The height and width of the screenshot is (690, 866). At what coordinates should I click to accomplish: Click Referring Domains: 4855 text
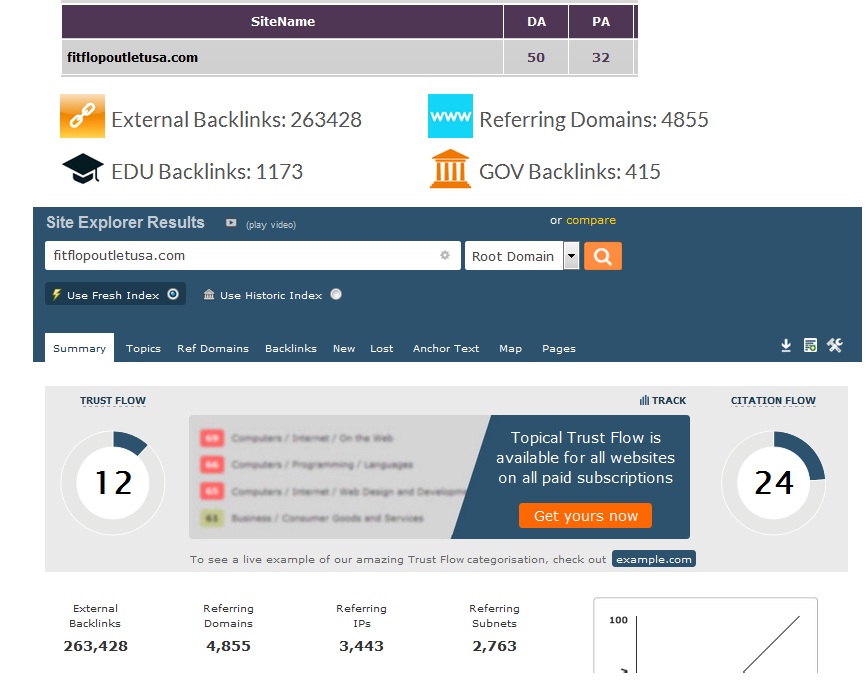point(594,119)
